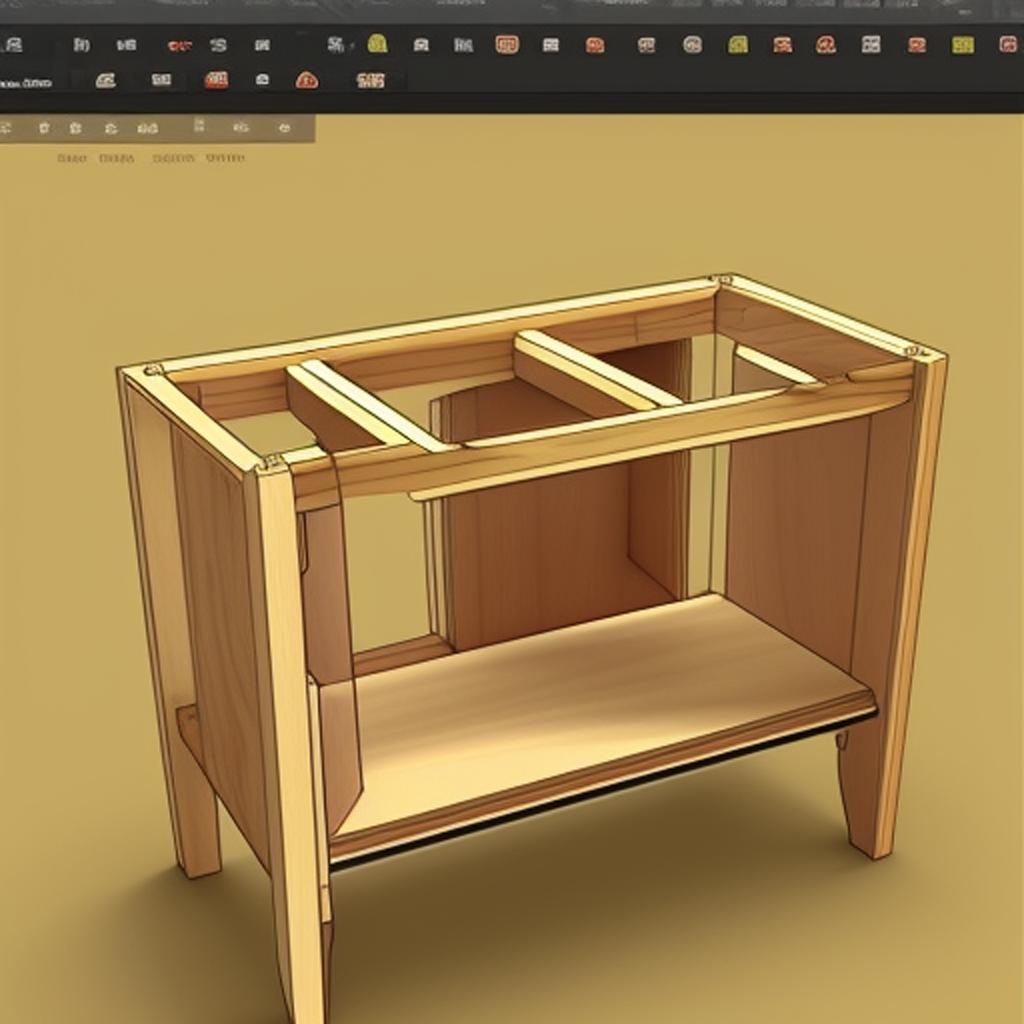Click the red lettered icon in top toolbar
The image size is (1024, 1024).
click(180, 46)
